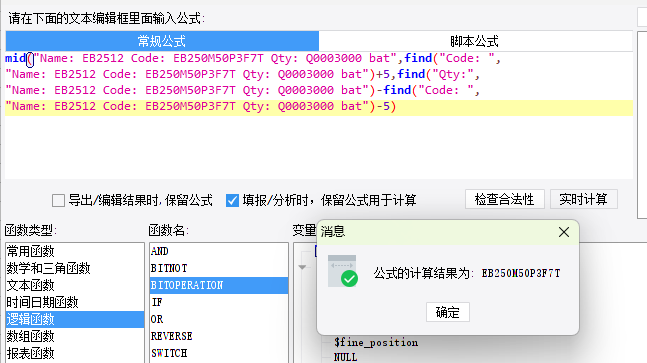
Task: Click 实时计算 button
Action: click(583, 200)
